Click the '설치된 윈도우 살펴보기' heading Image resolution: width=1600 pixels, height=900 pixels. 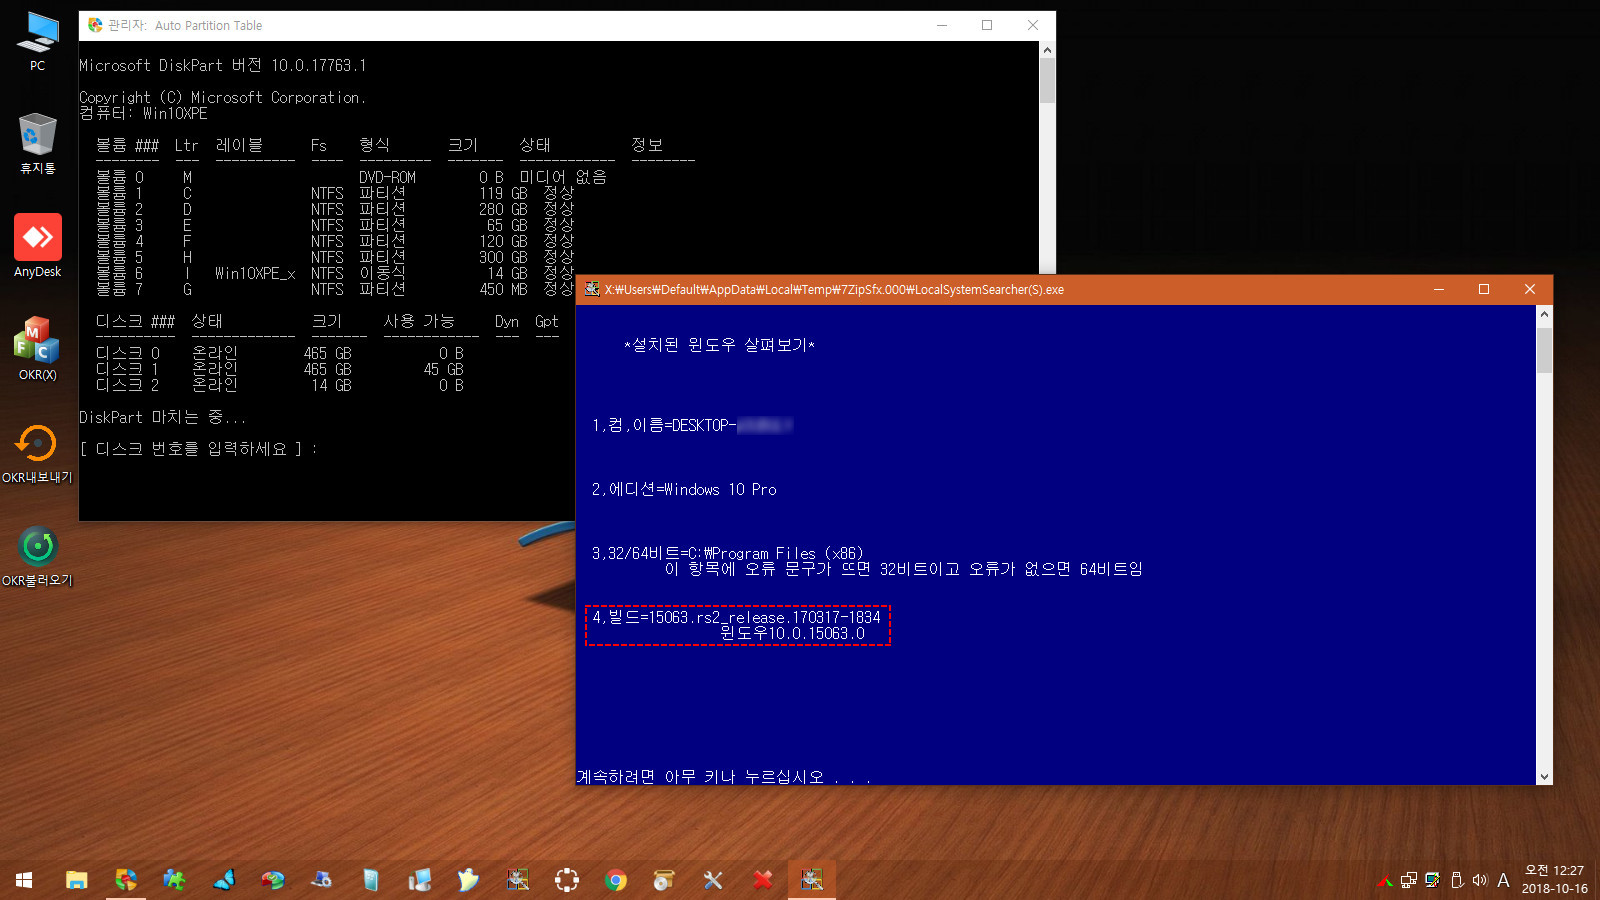coord(719,345)
